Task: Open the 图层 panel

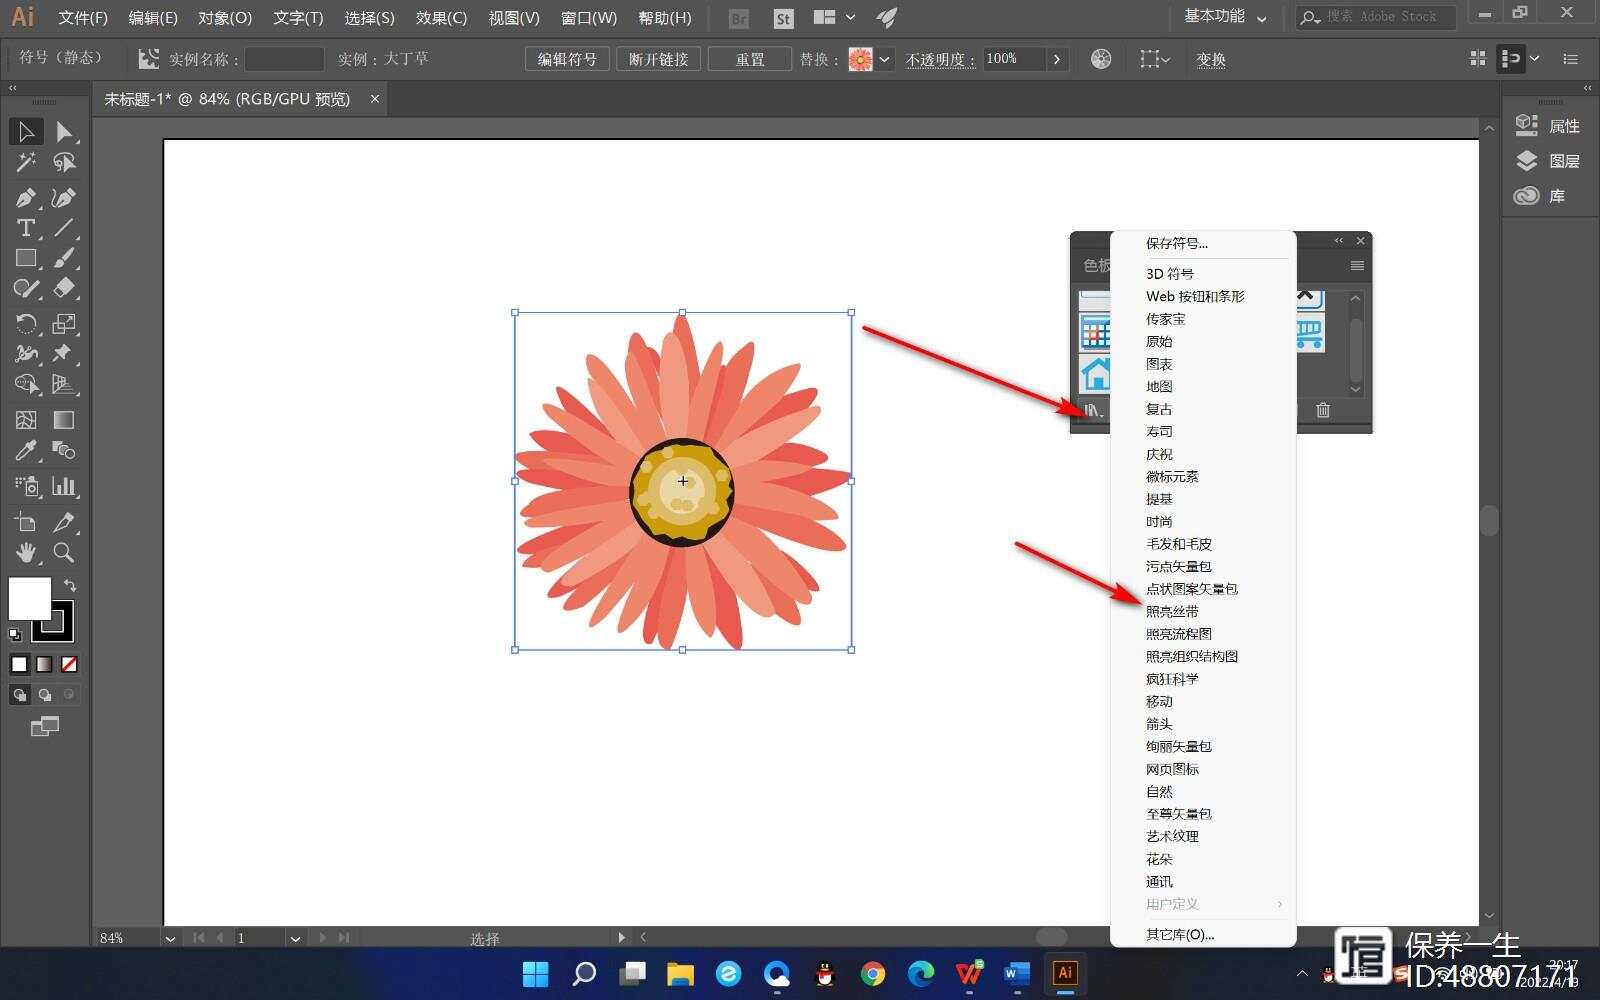Action: coord(1547,161)
